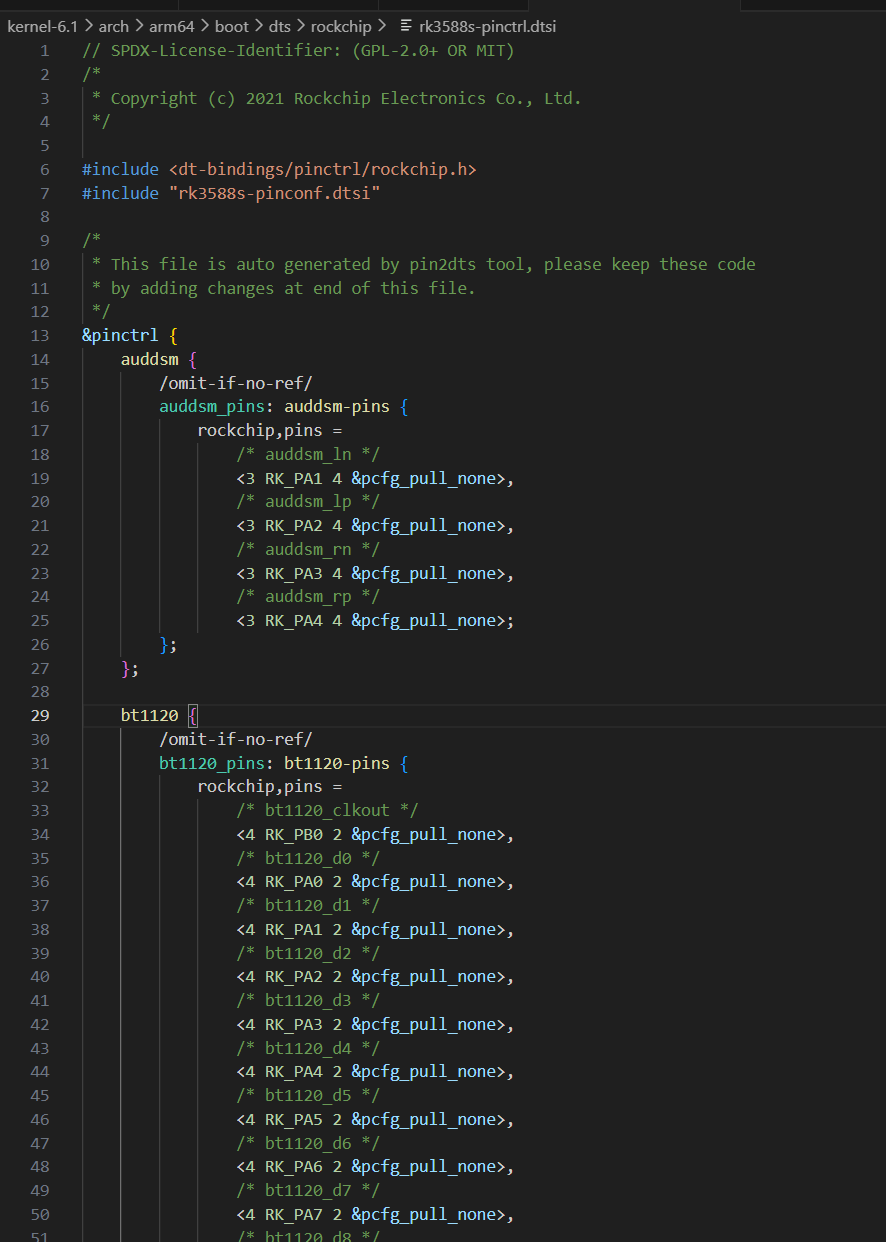Viewport: 886px width, 1242px height.
Task: Click the auddsm_lp comment
Action: (x=308, y=502)
